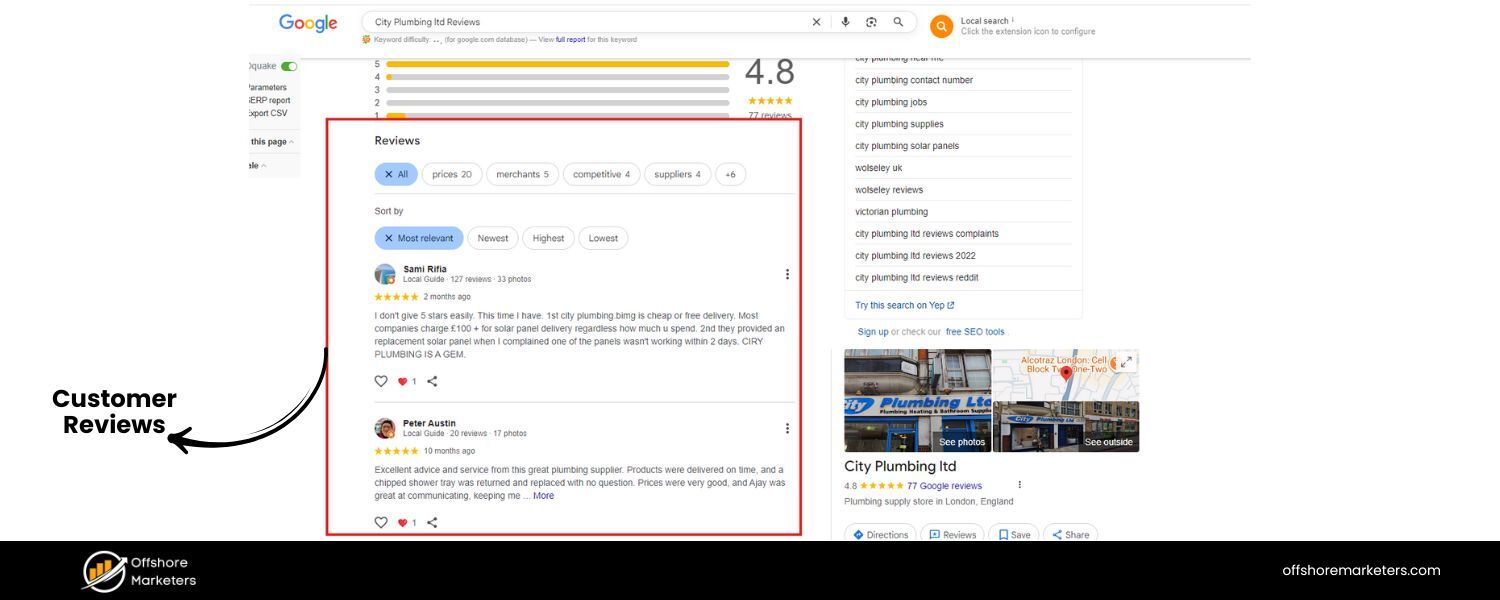The width and height of the screenshot is (1500, 600).
Task: Sort reviews by Newest
Action: 492,238
